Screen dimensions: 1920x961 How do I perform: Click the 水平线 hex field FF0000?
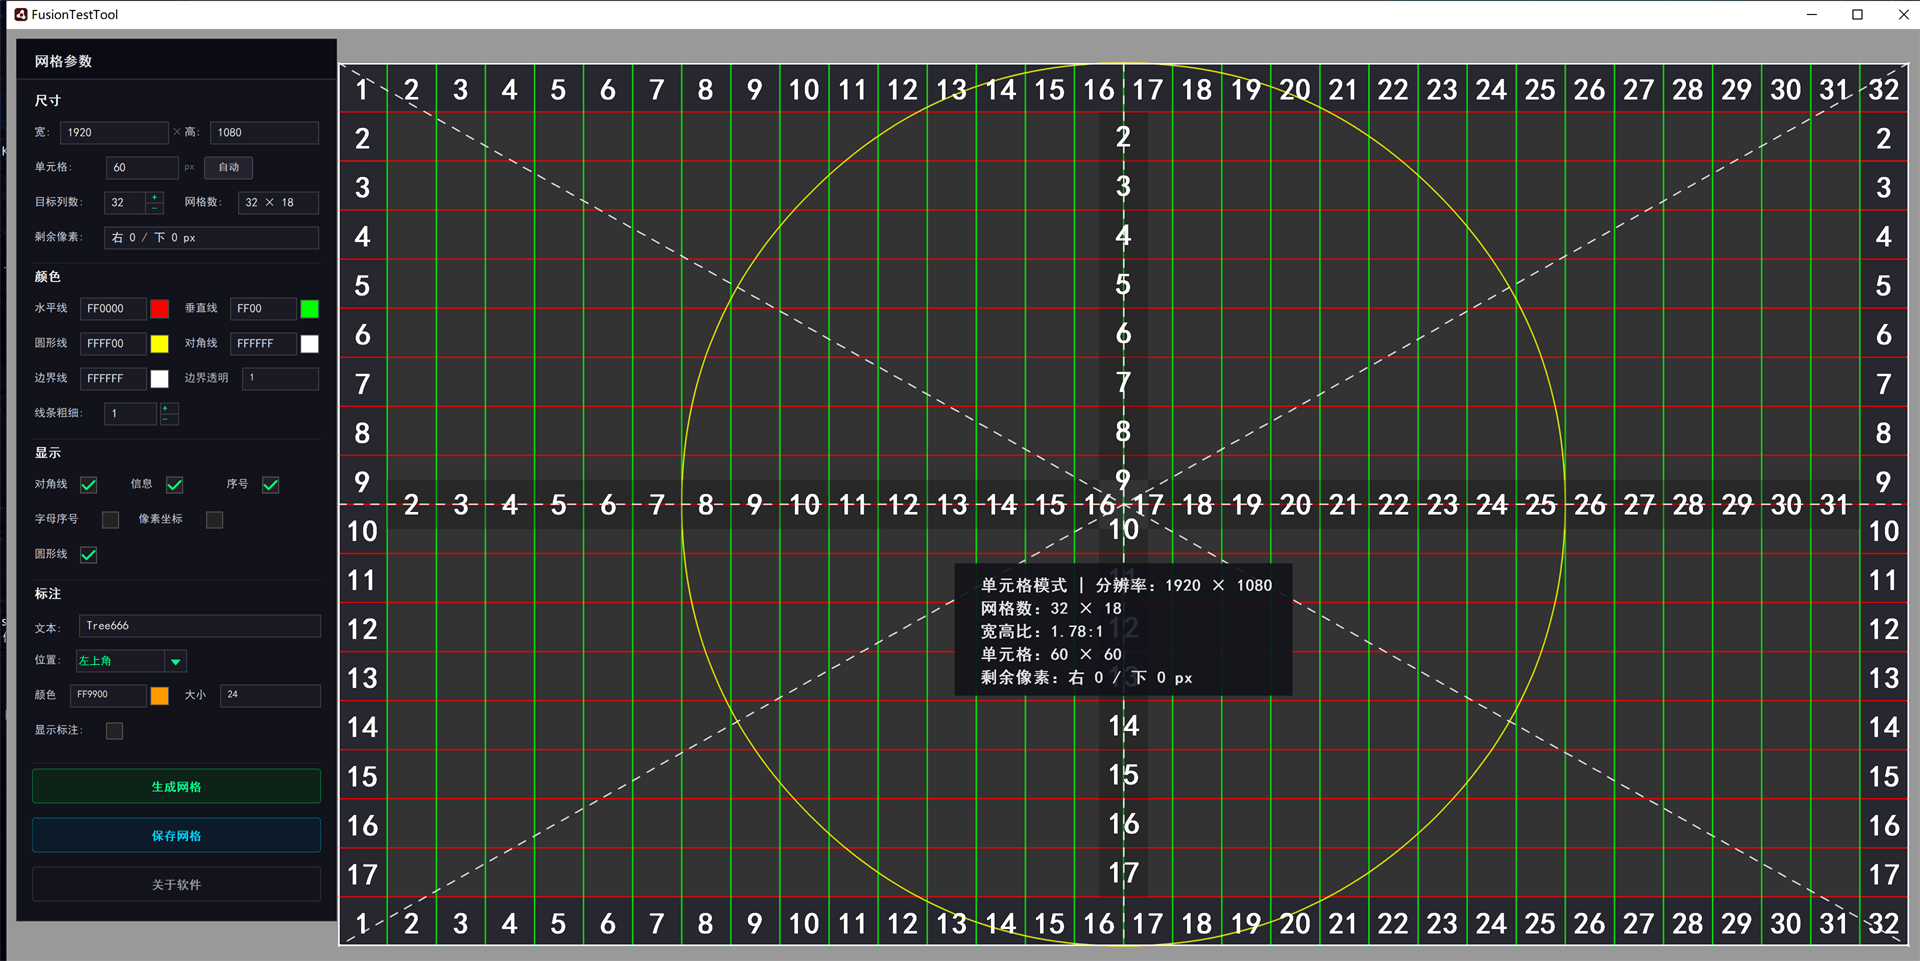113,309
